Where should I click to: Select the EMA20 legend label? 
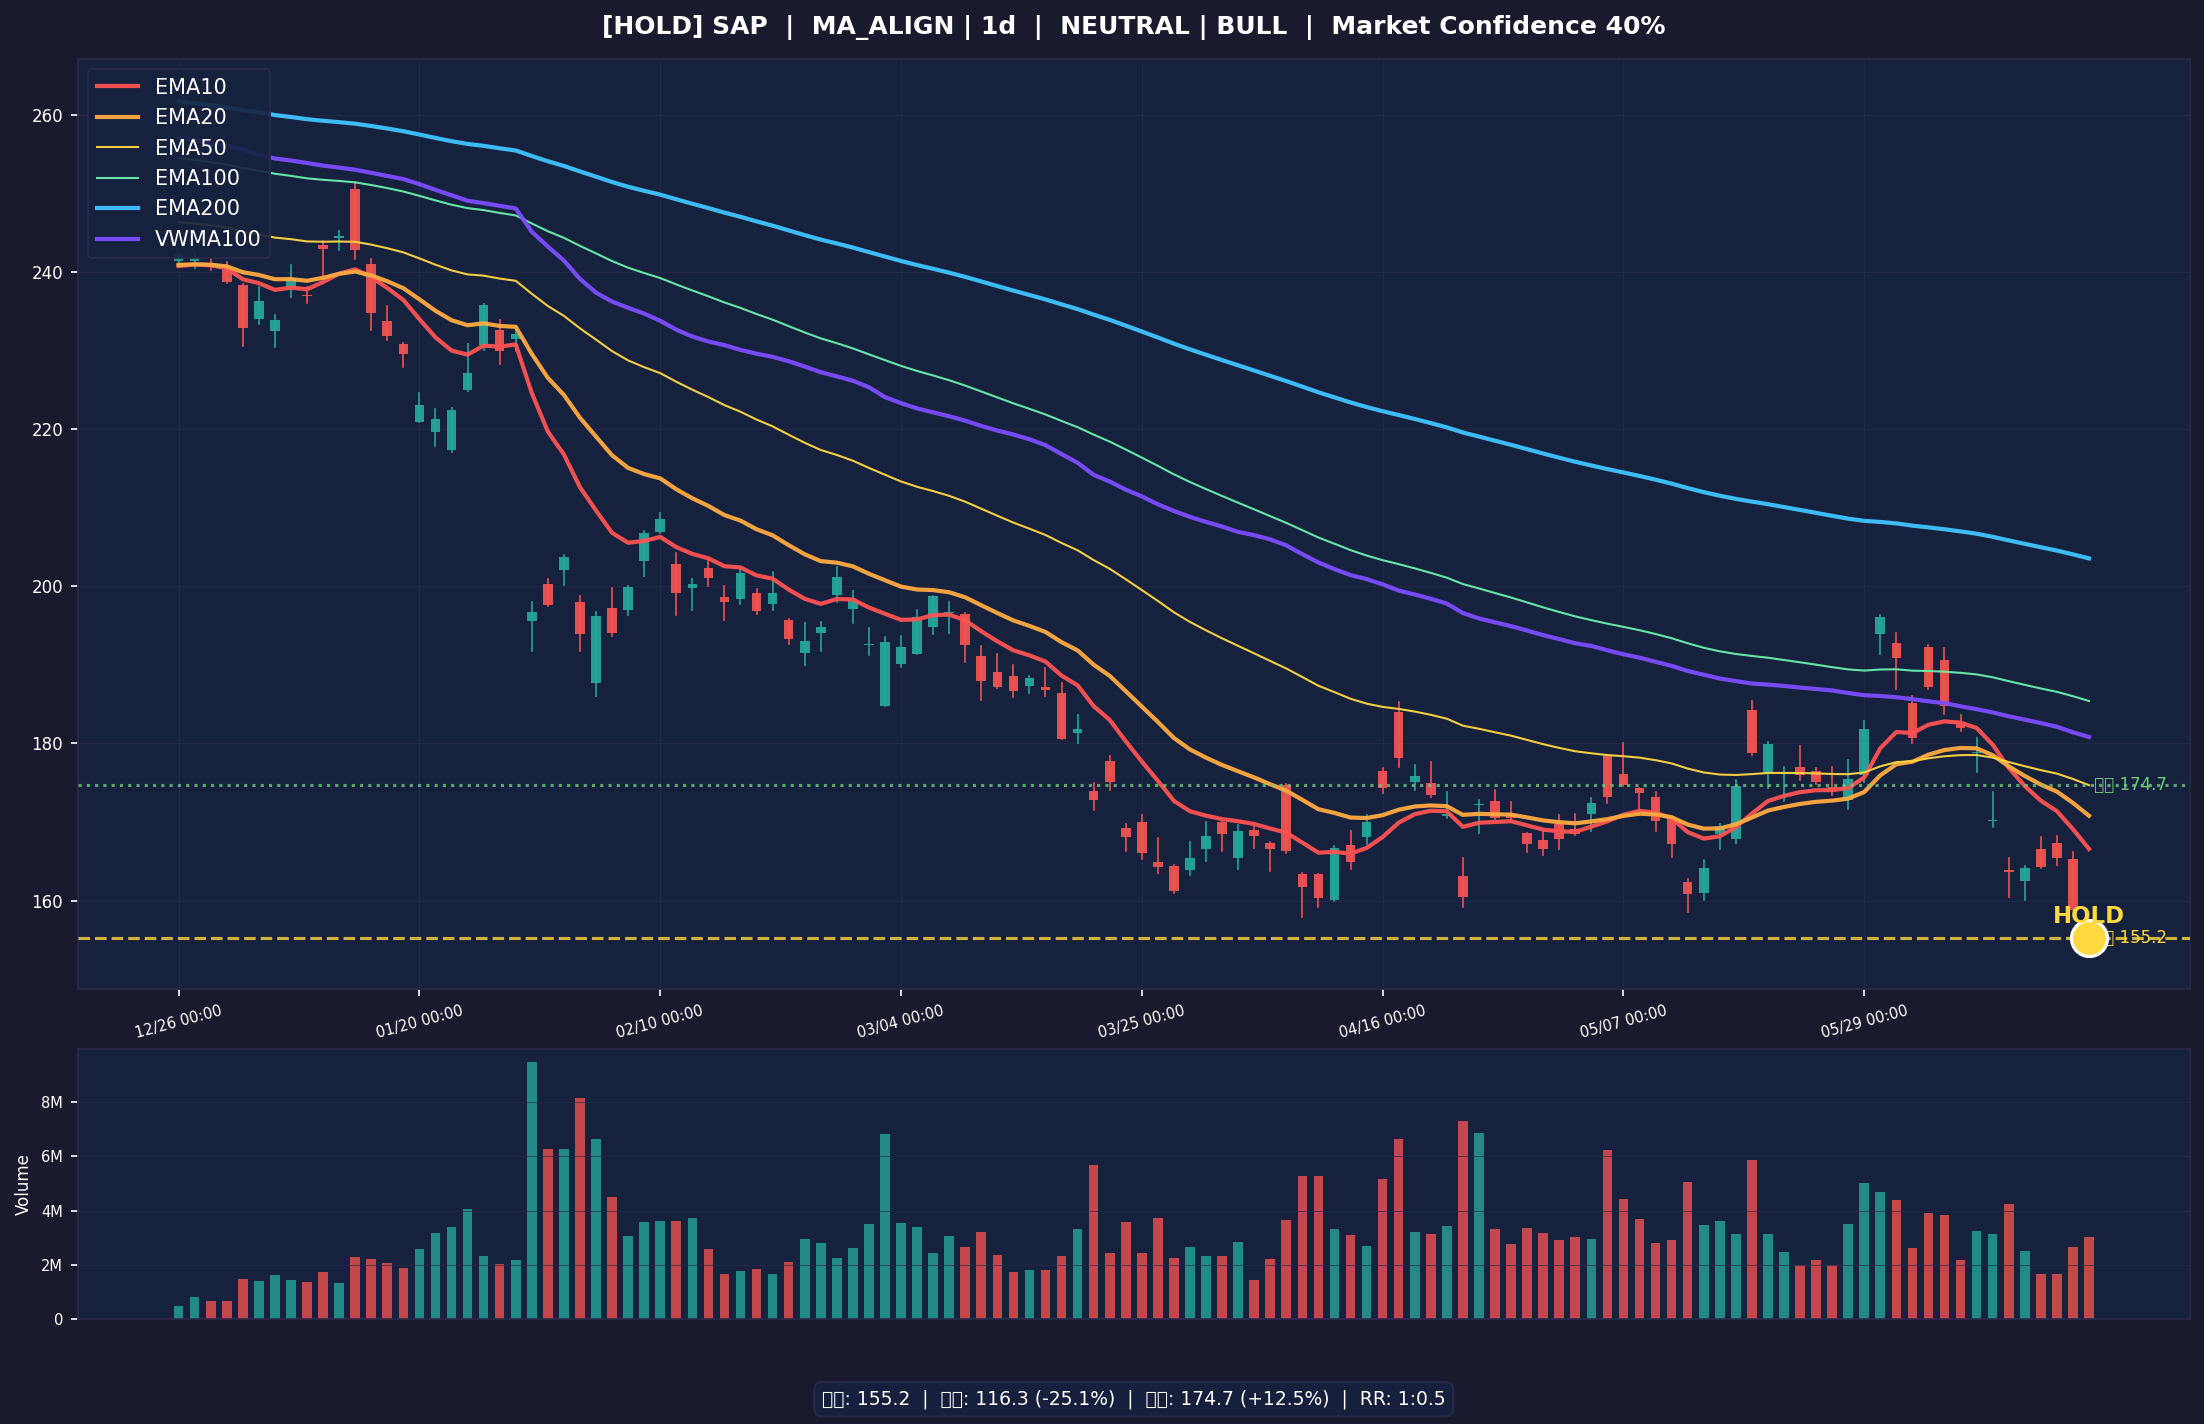point(190,117)
